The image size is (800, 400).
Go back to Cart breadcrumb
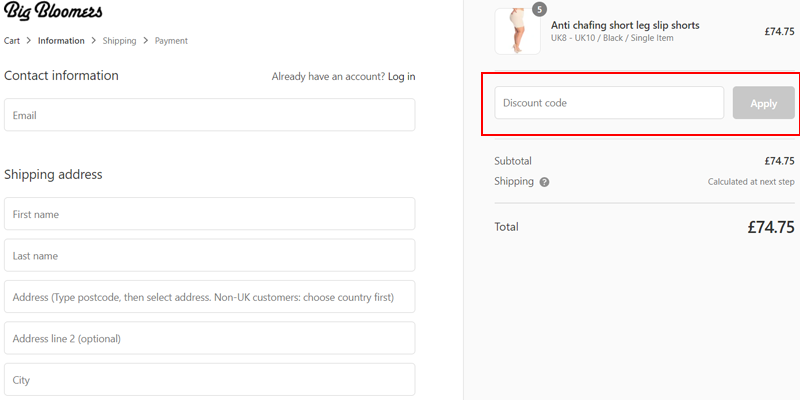coord(12,41)
